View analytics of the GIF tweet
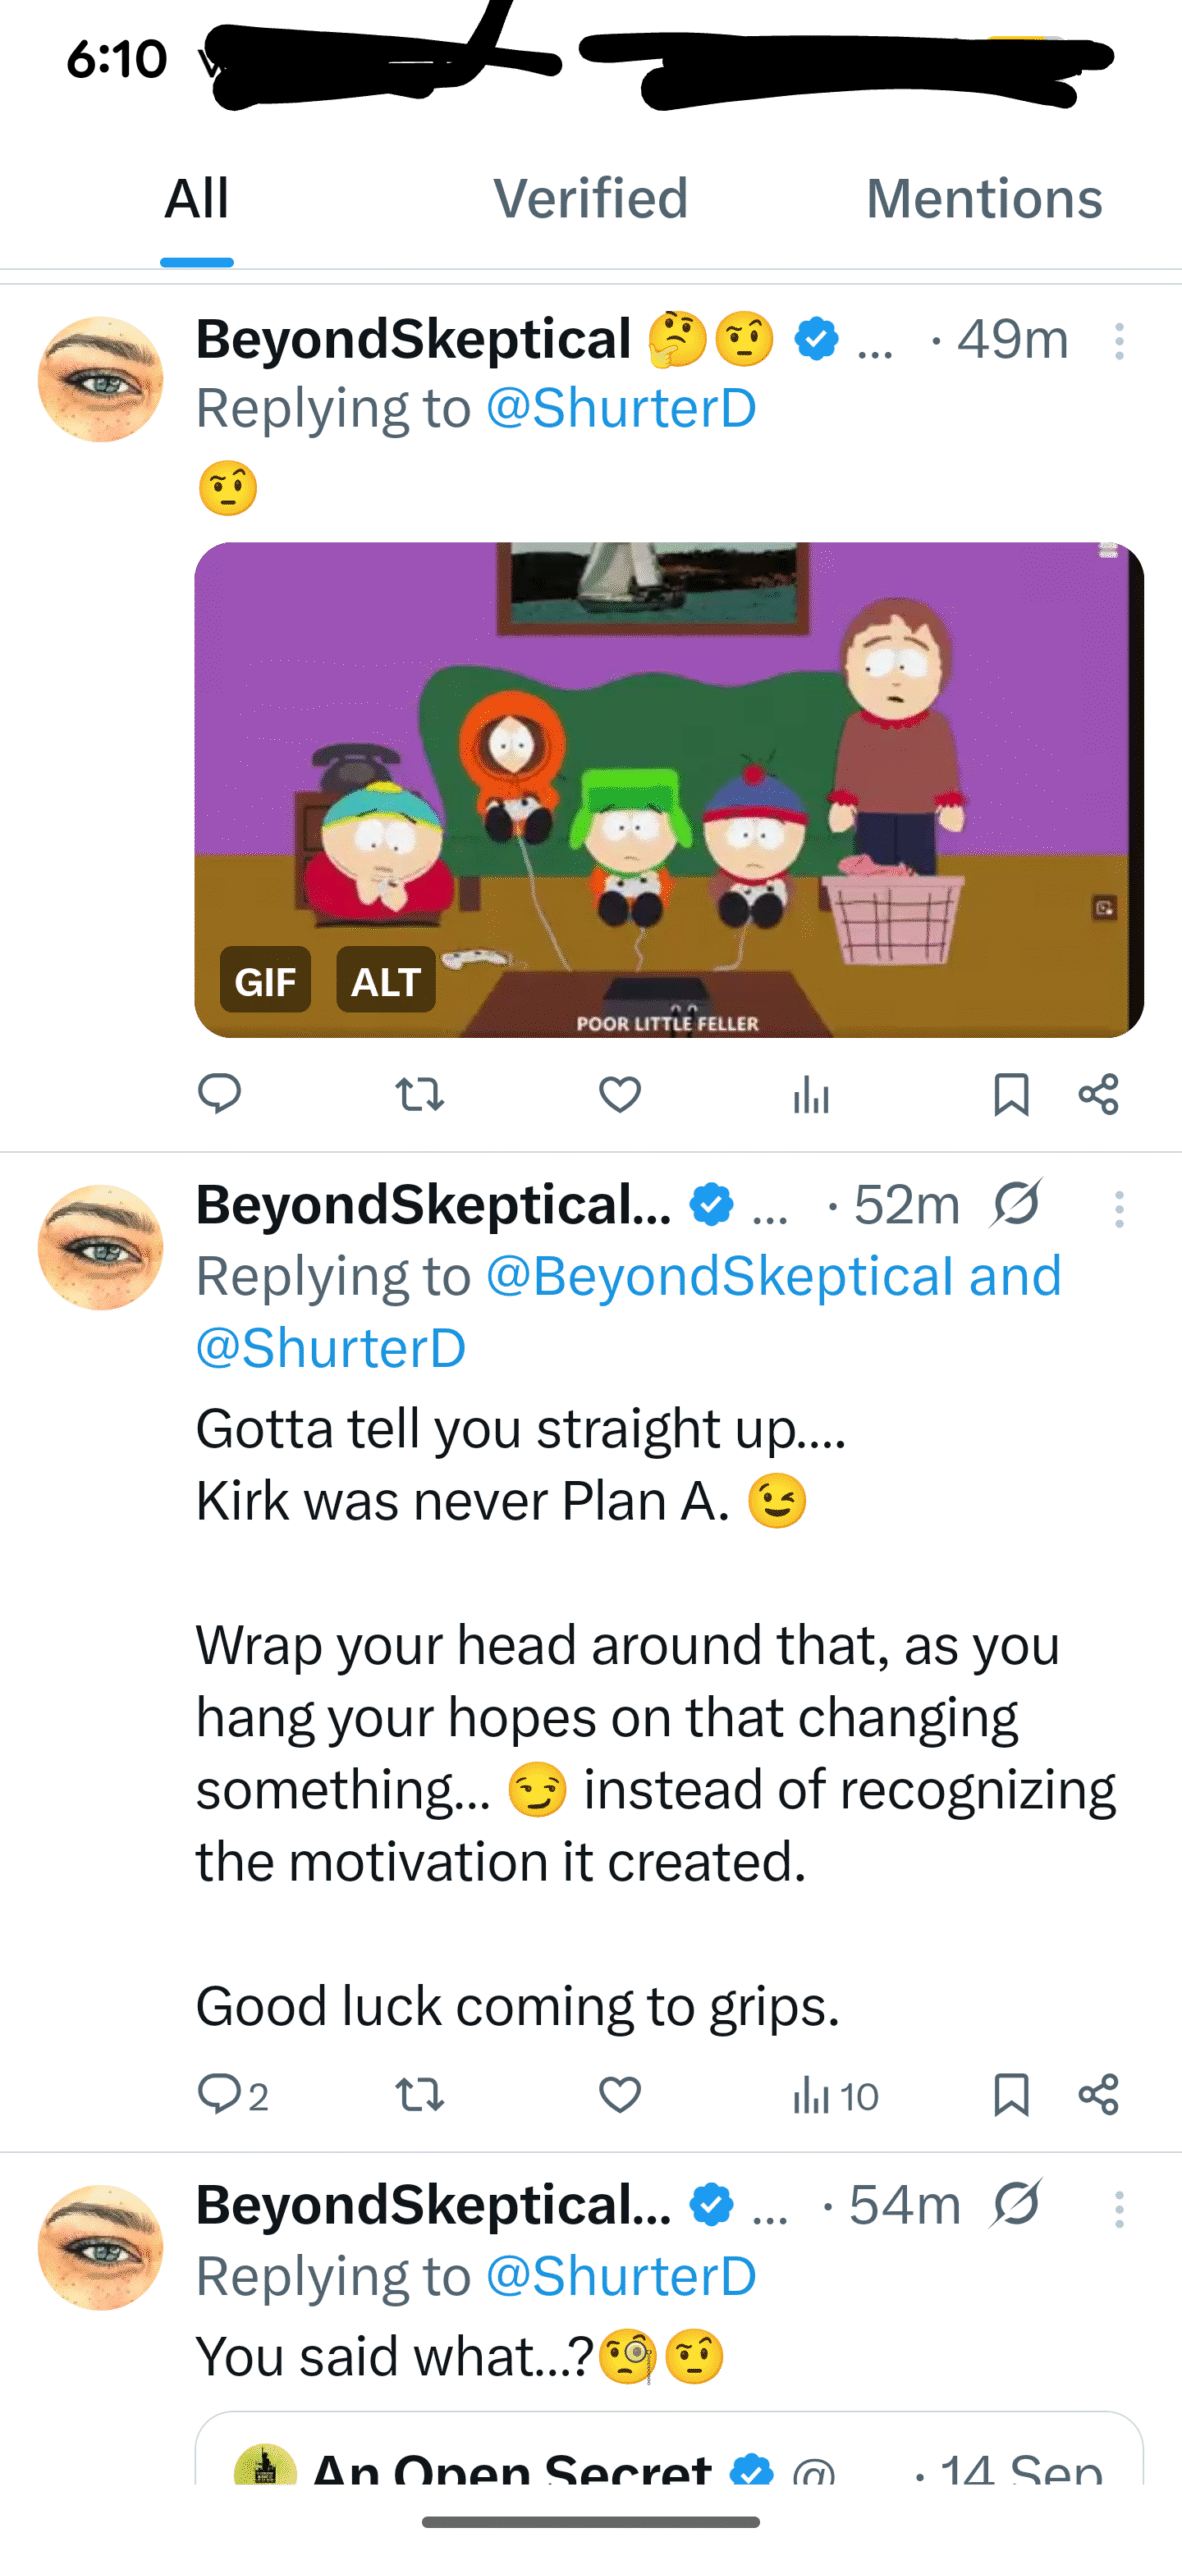 coord(811,1095)
